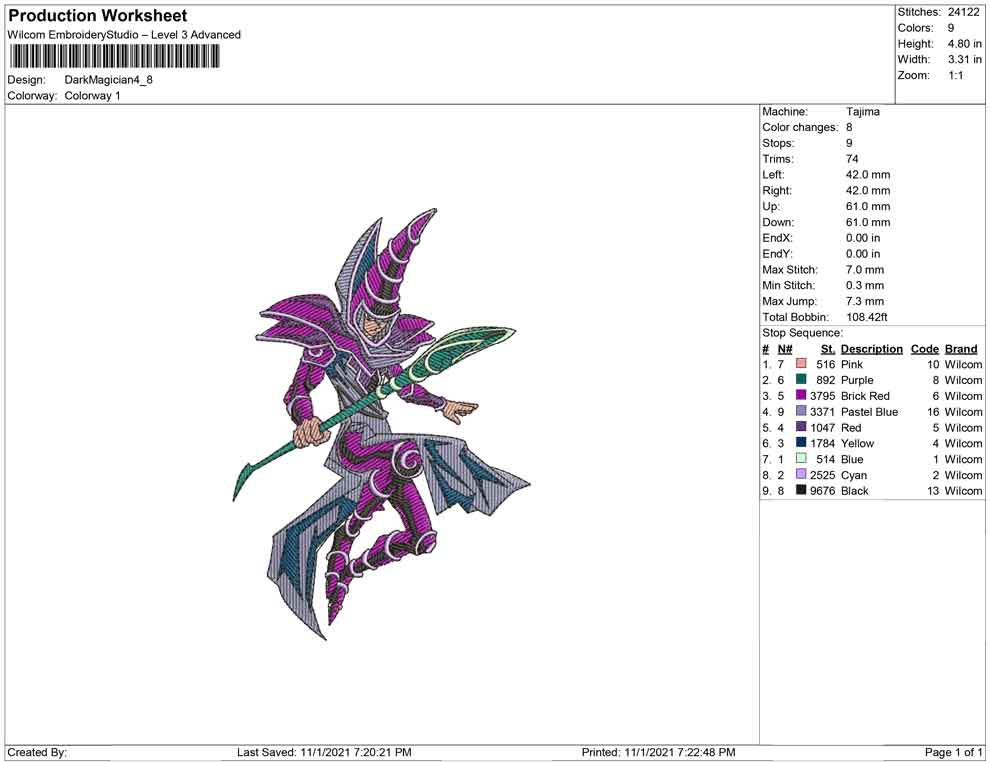Click the Max Jump value '7.3 mm'
Viewport: 990px width, 762px height.
click(865, 301)
